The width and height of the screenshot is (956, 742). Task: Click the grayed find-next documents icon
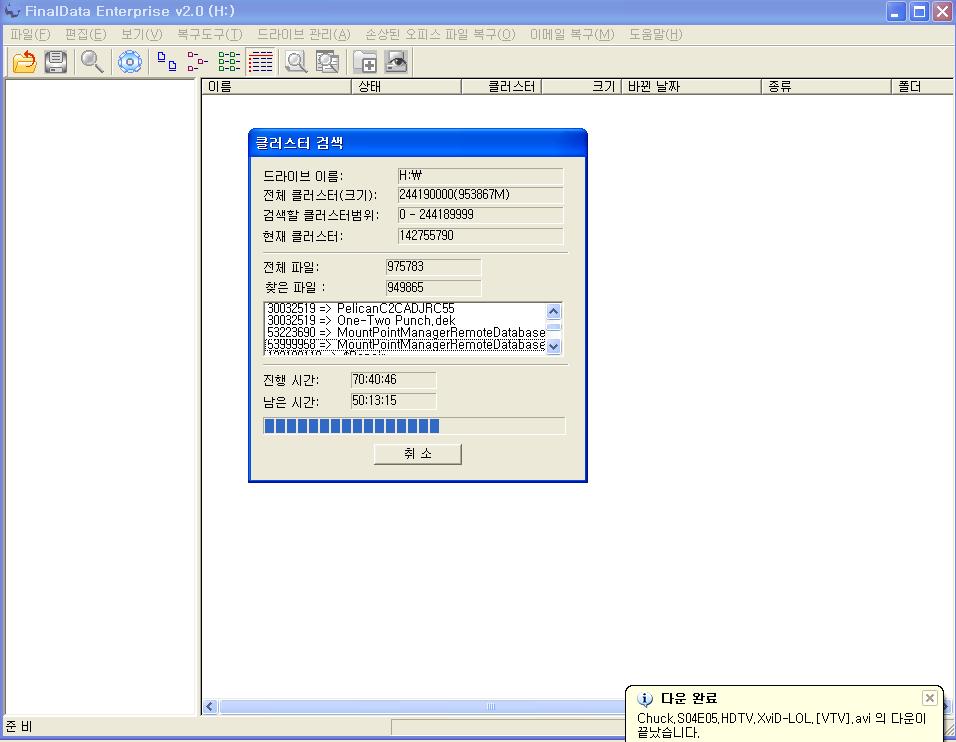tap(327, 62)
